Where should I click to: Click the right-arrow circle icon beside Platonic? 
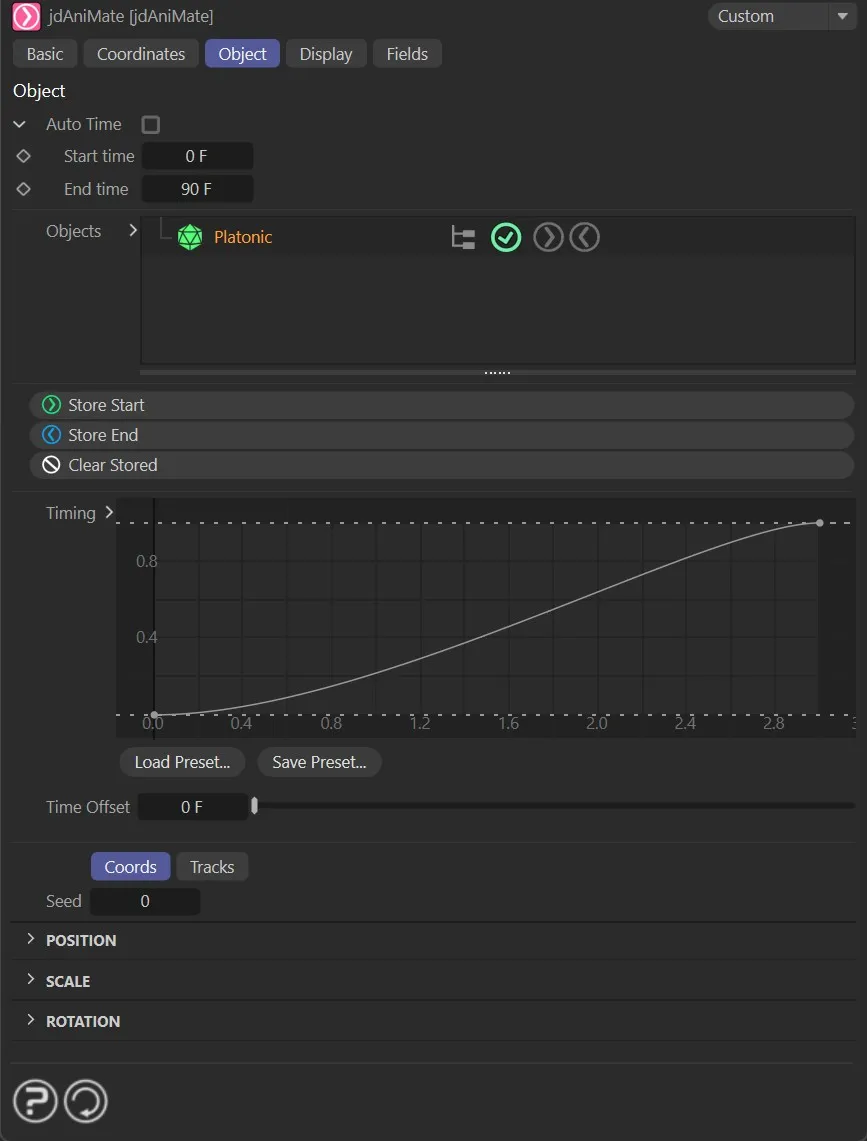coord(548,238)
